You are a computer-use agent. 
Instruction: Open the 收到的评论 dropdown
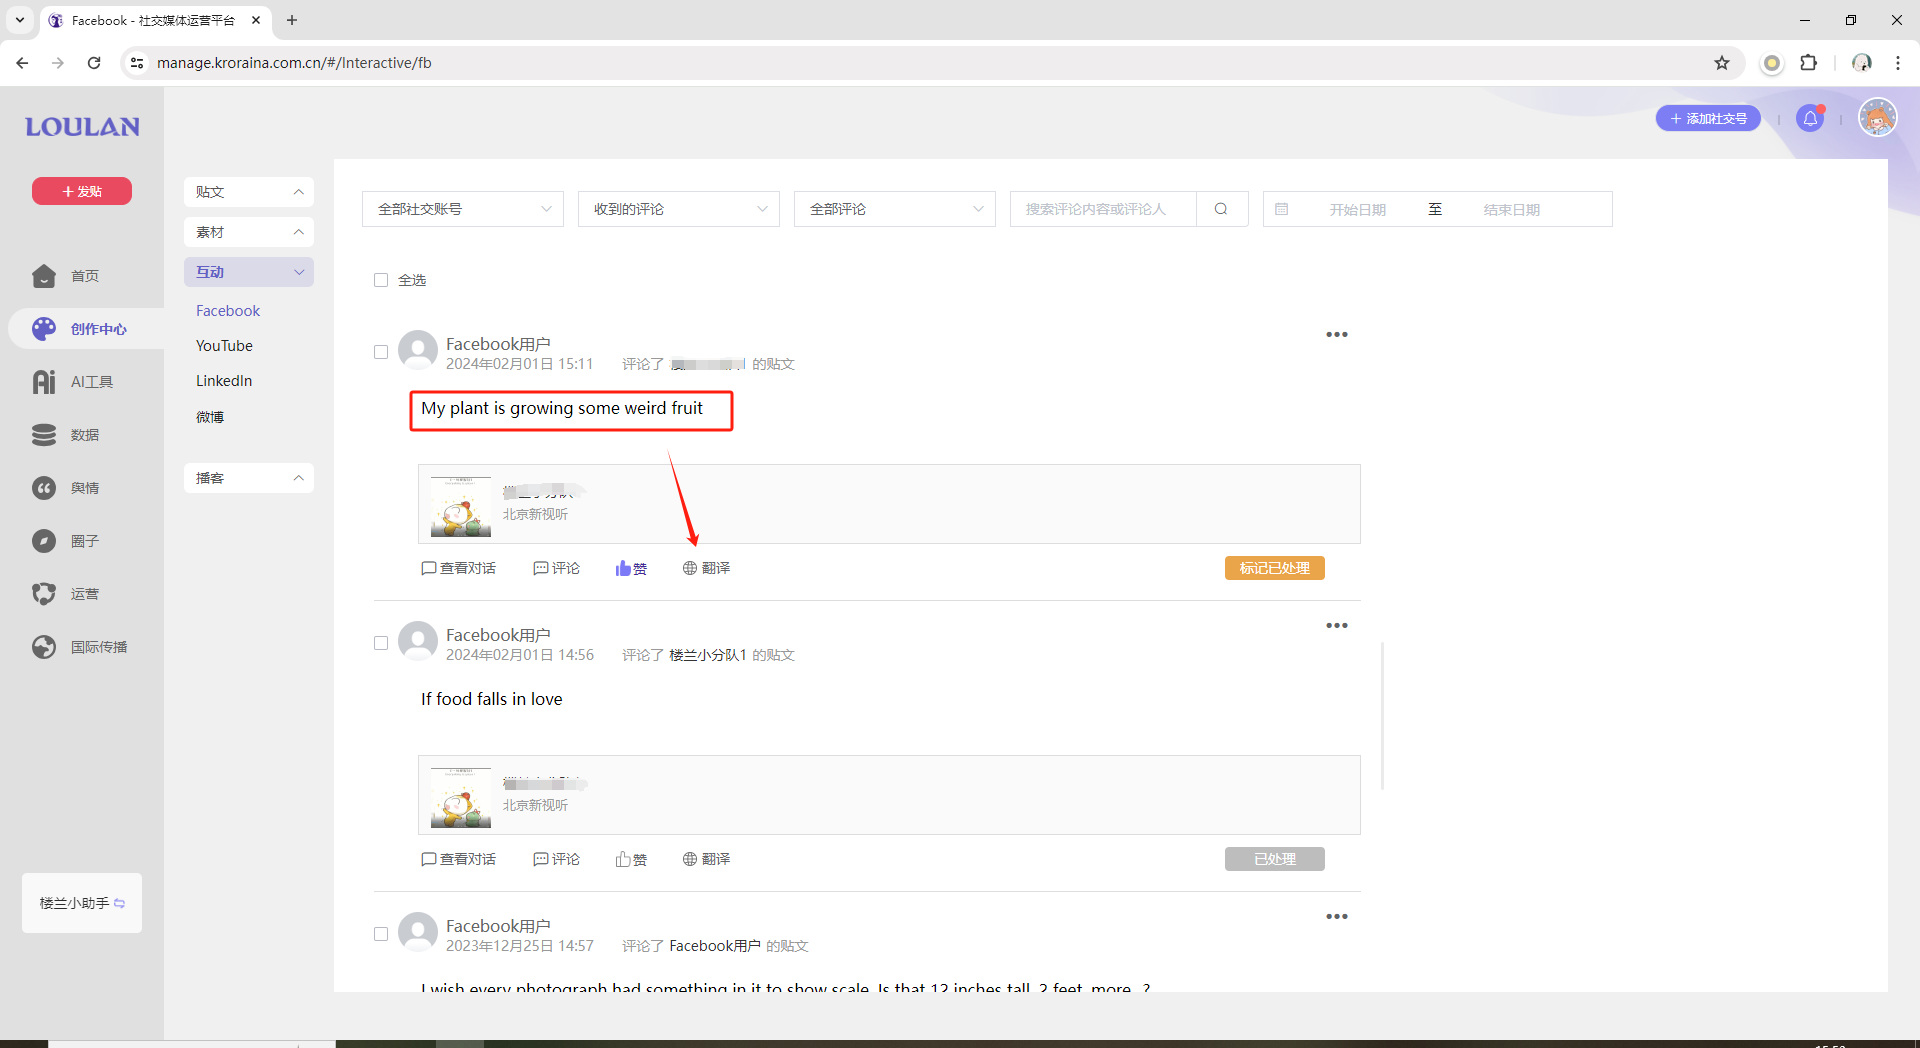(679, 209)
